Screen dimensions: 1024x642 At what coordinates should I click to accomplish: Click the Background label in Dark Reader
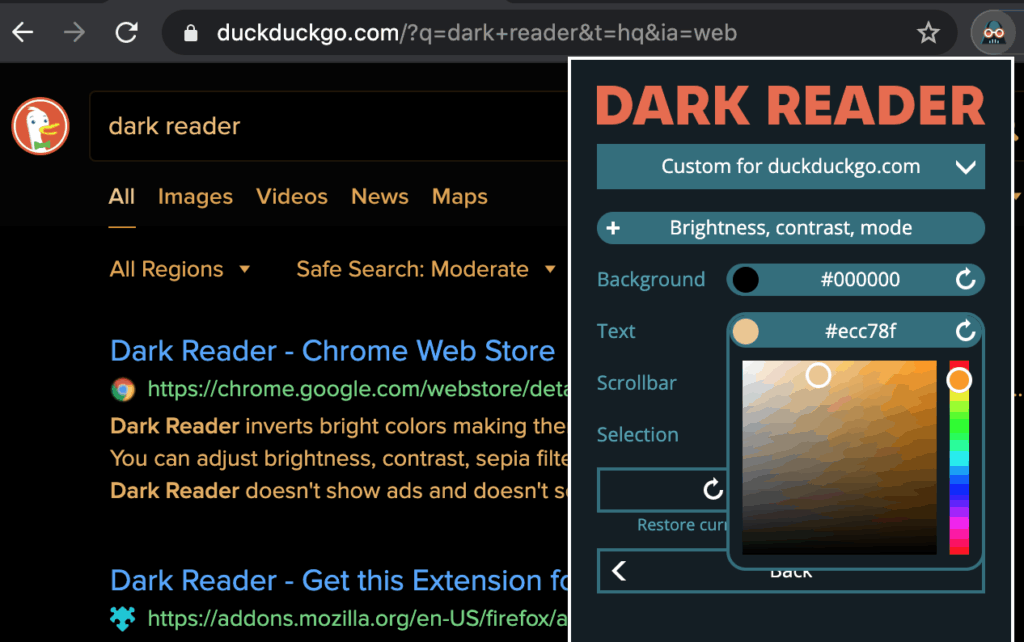click(651, 280)
